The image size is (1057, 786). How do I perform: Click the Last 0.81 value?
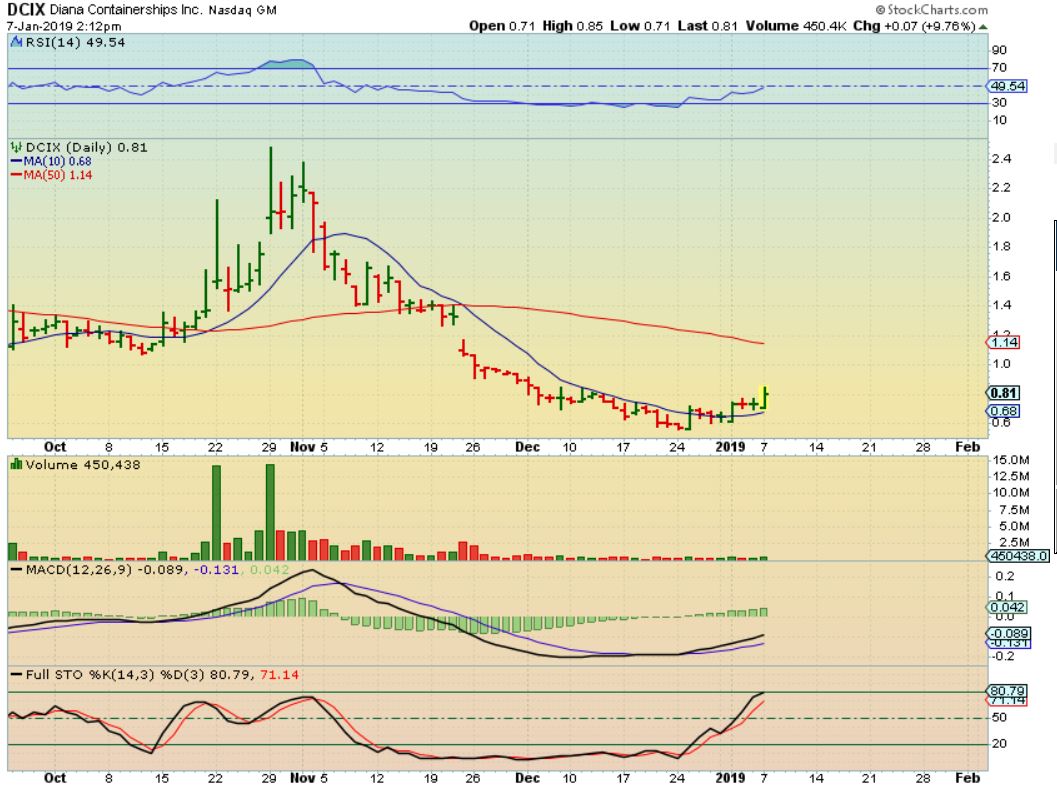click(708, 26)
